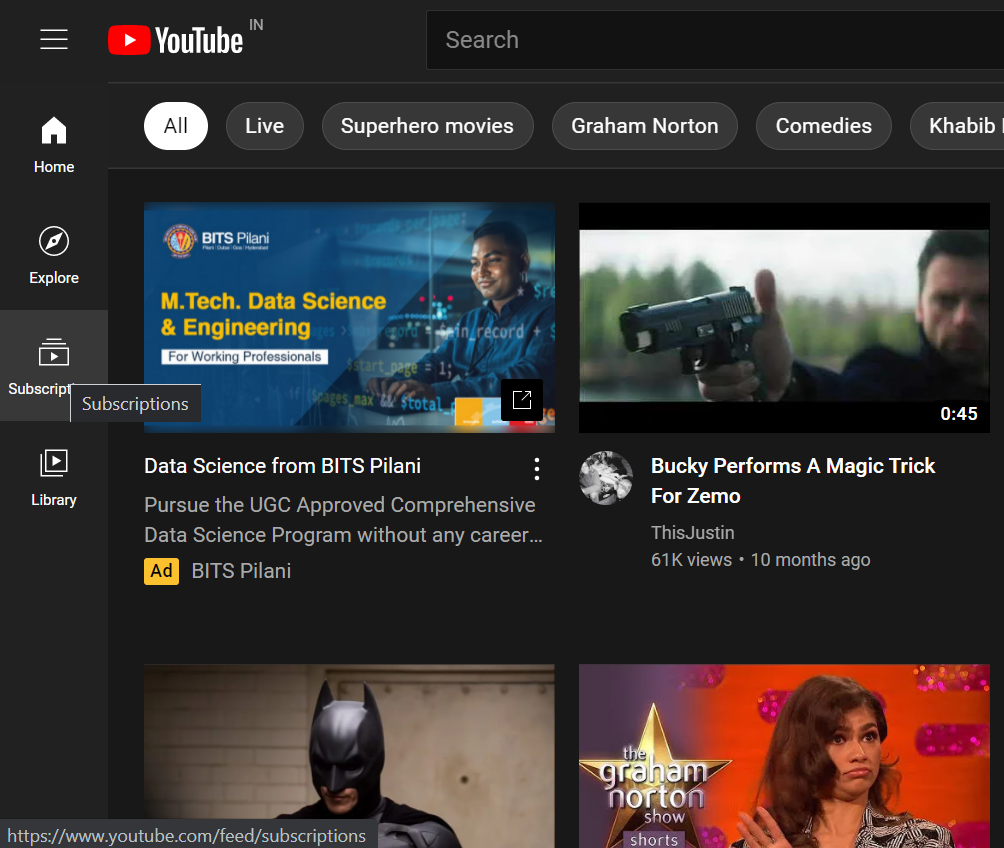Click '61K views' metadata text
This screenshot has height=848, width=1004.
[691, 560]
